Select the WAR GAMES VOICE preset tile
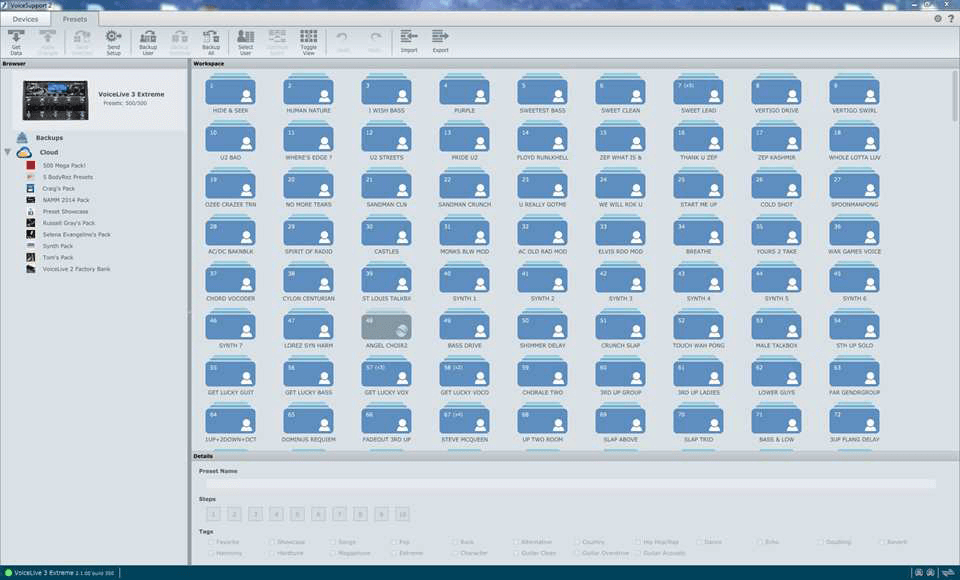960x580 pixels. click(854, 235)
